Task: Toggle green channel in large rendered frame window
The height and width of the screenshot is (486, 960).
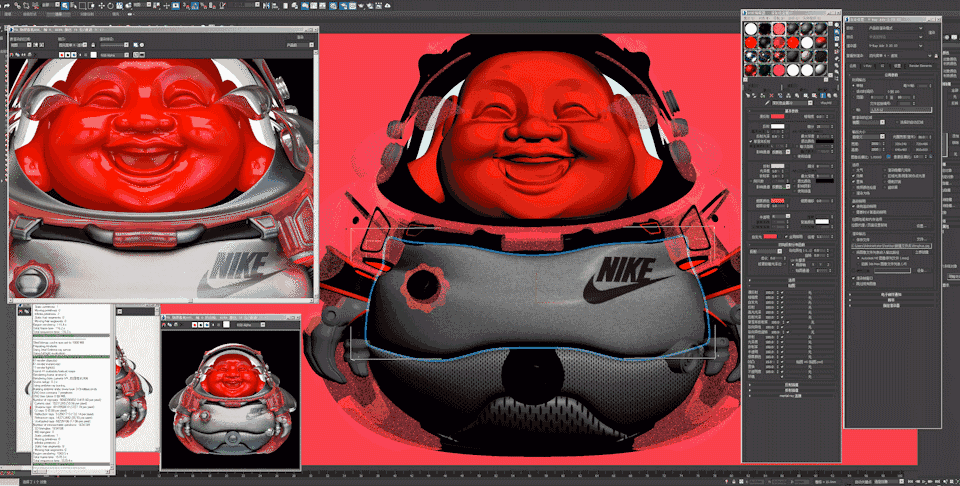Action: click(68, 54)
